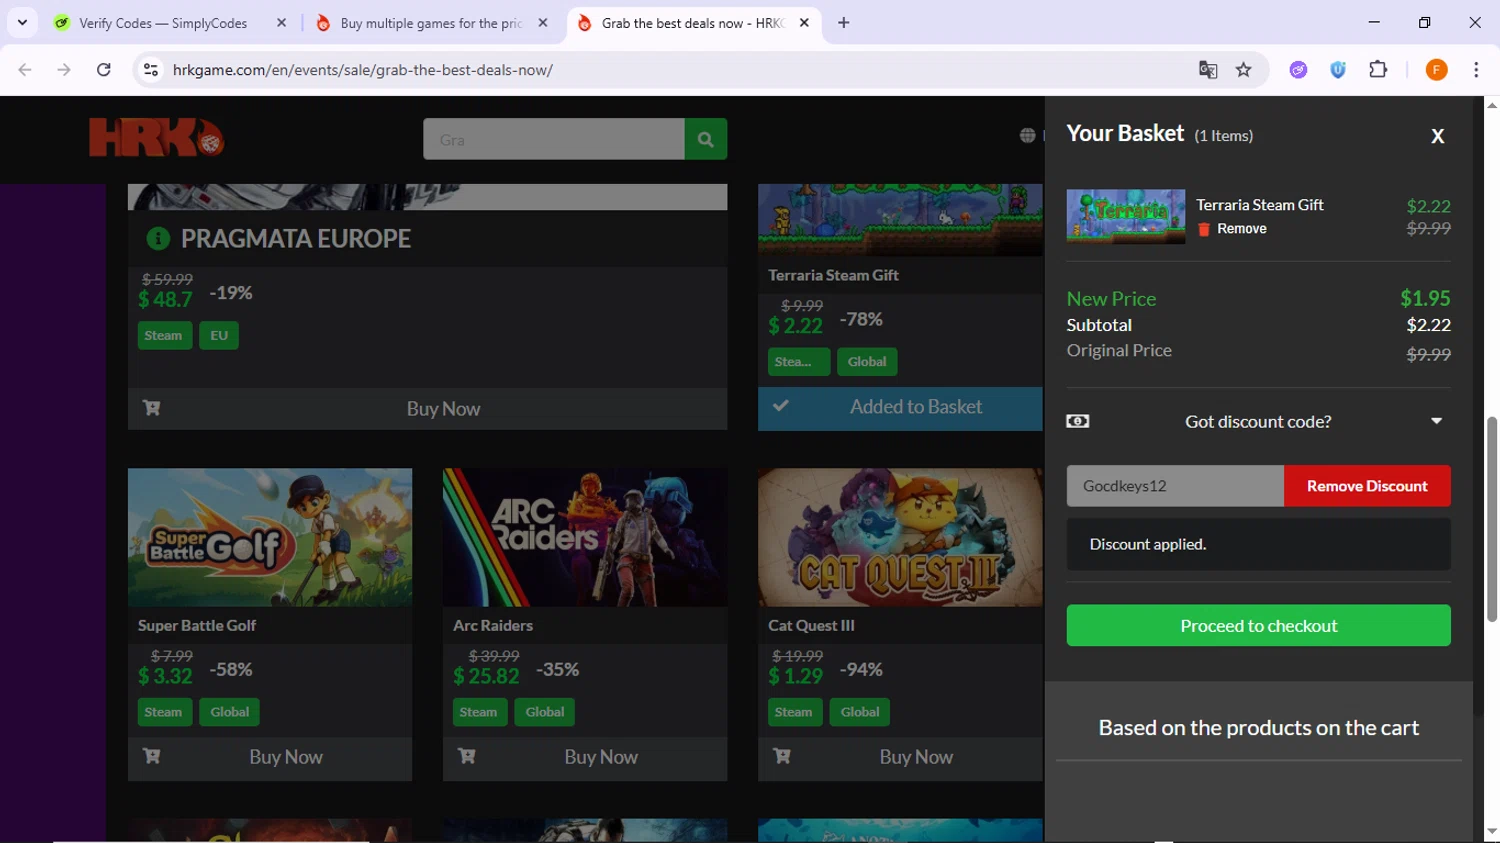The width and height of the screenshot is (1500, 843).
Task: Open the purple round extension icon
Action: point(1298,70)
